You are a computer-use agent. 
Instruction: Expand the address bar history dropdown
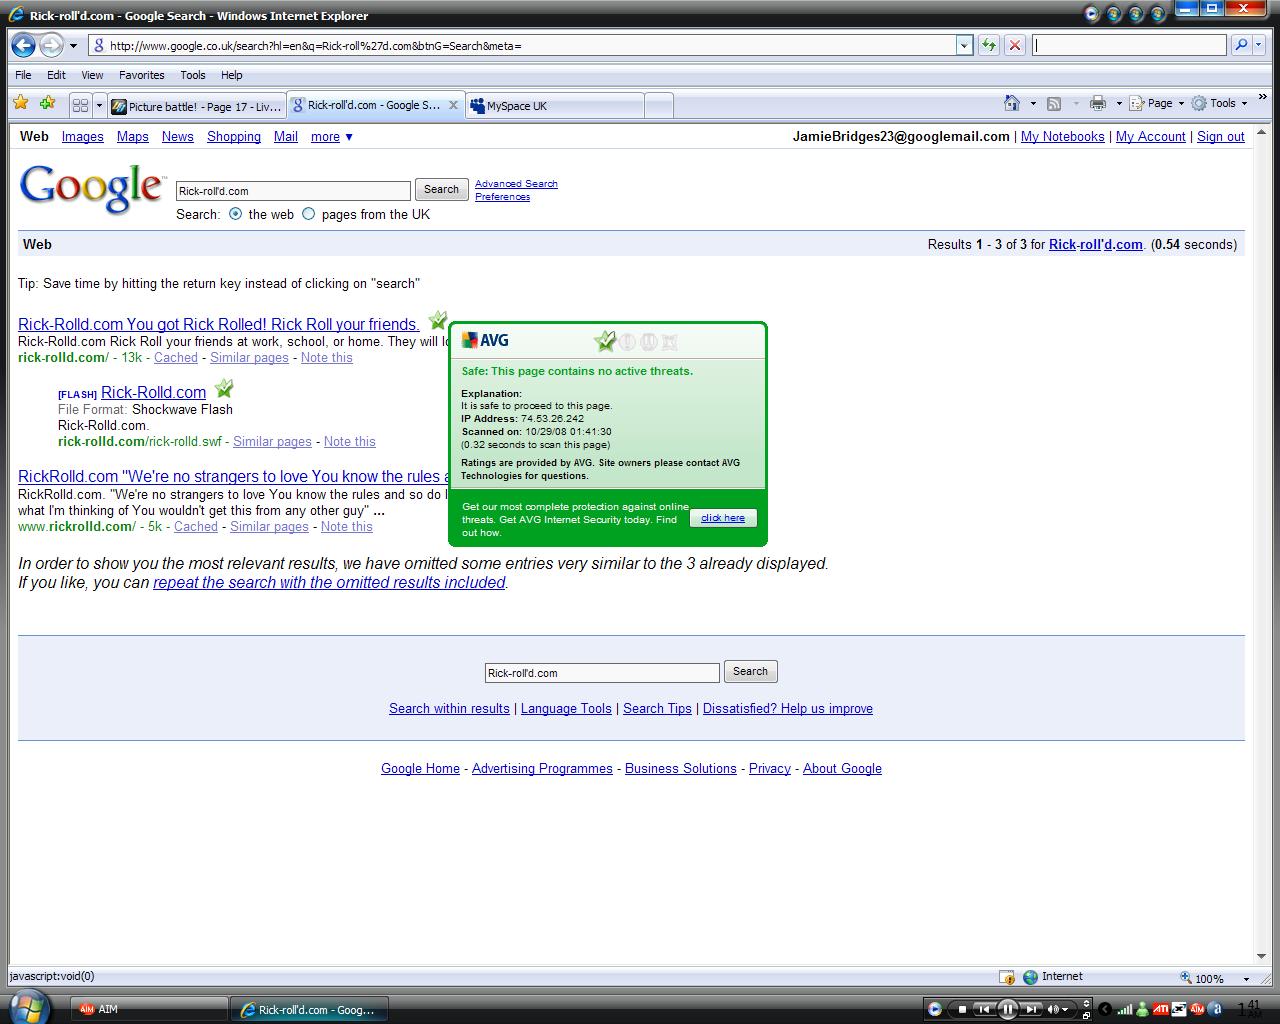(x=964, y=45)
